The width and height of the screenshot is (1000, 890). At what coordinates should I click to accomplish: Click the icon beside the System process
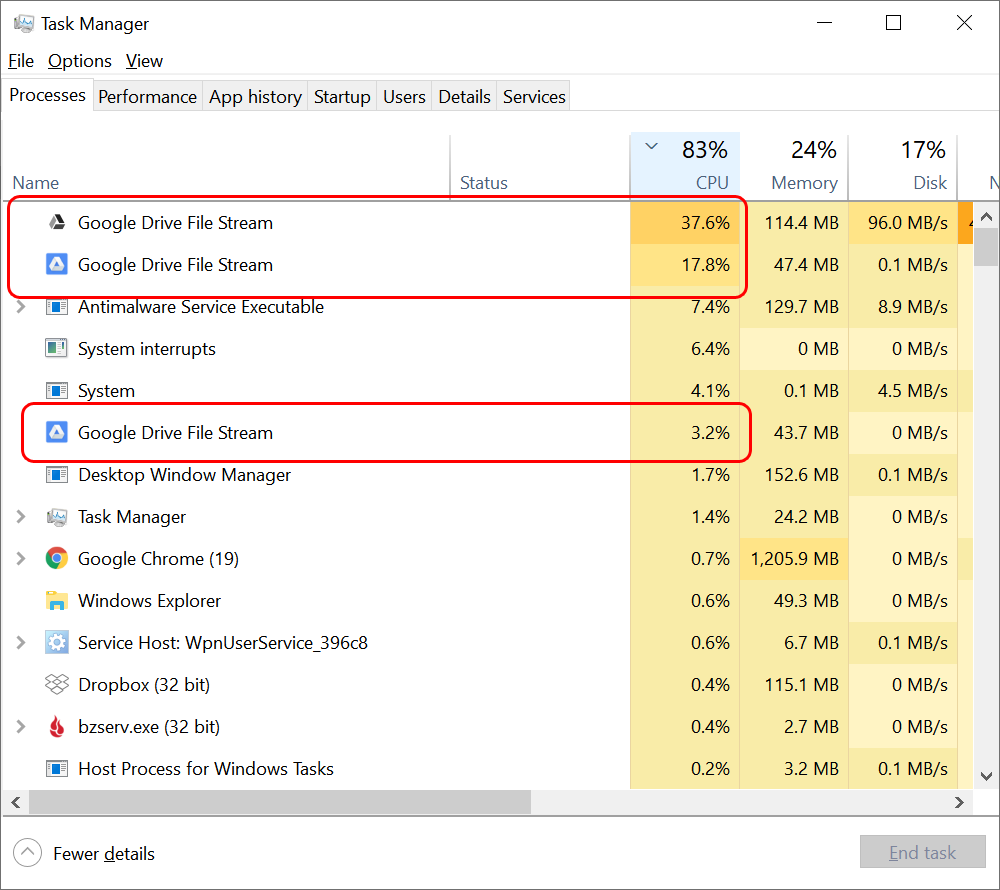57,390
